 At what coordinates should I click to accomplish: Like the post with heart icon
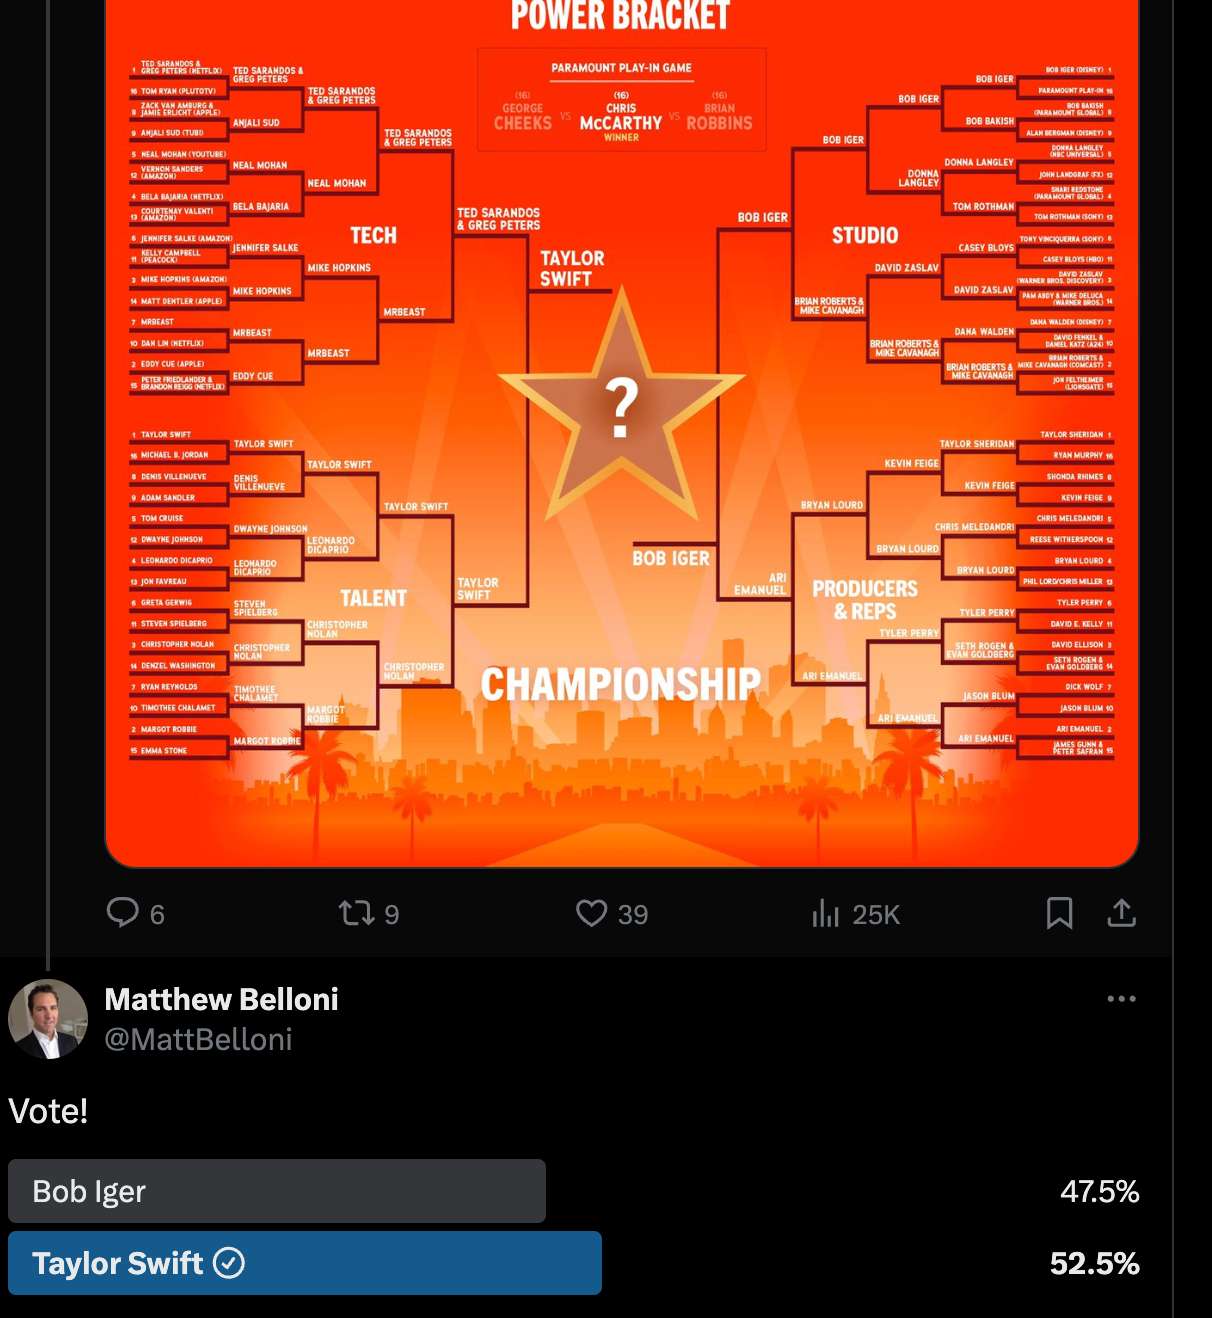pos(591,913)
